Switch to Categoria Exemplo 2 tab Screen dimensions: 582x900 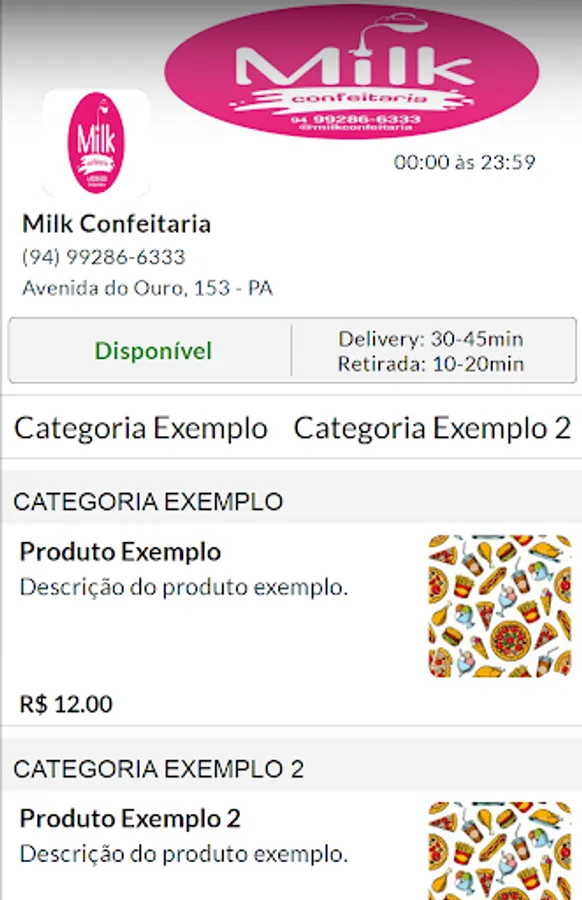pos(434,428)
